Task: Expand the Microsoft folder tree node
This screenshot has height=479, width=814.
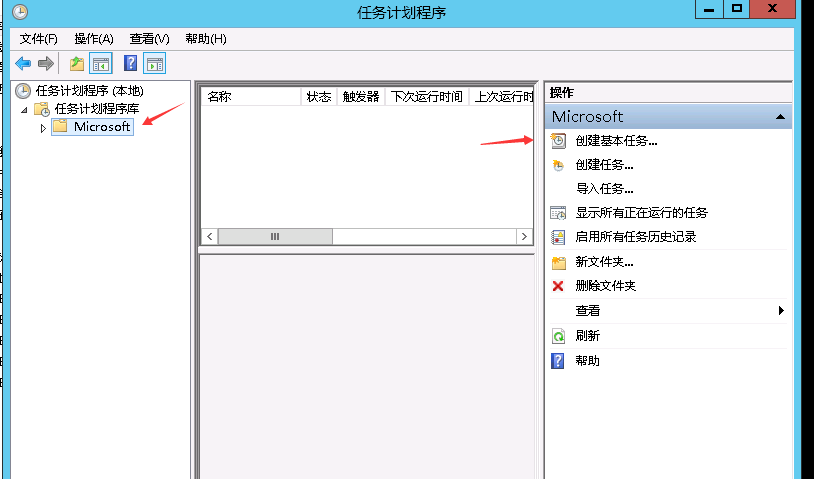Action: (43, 127)
